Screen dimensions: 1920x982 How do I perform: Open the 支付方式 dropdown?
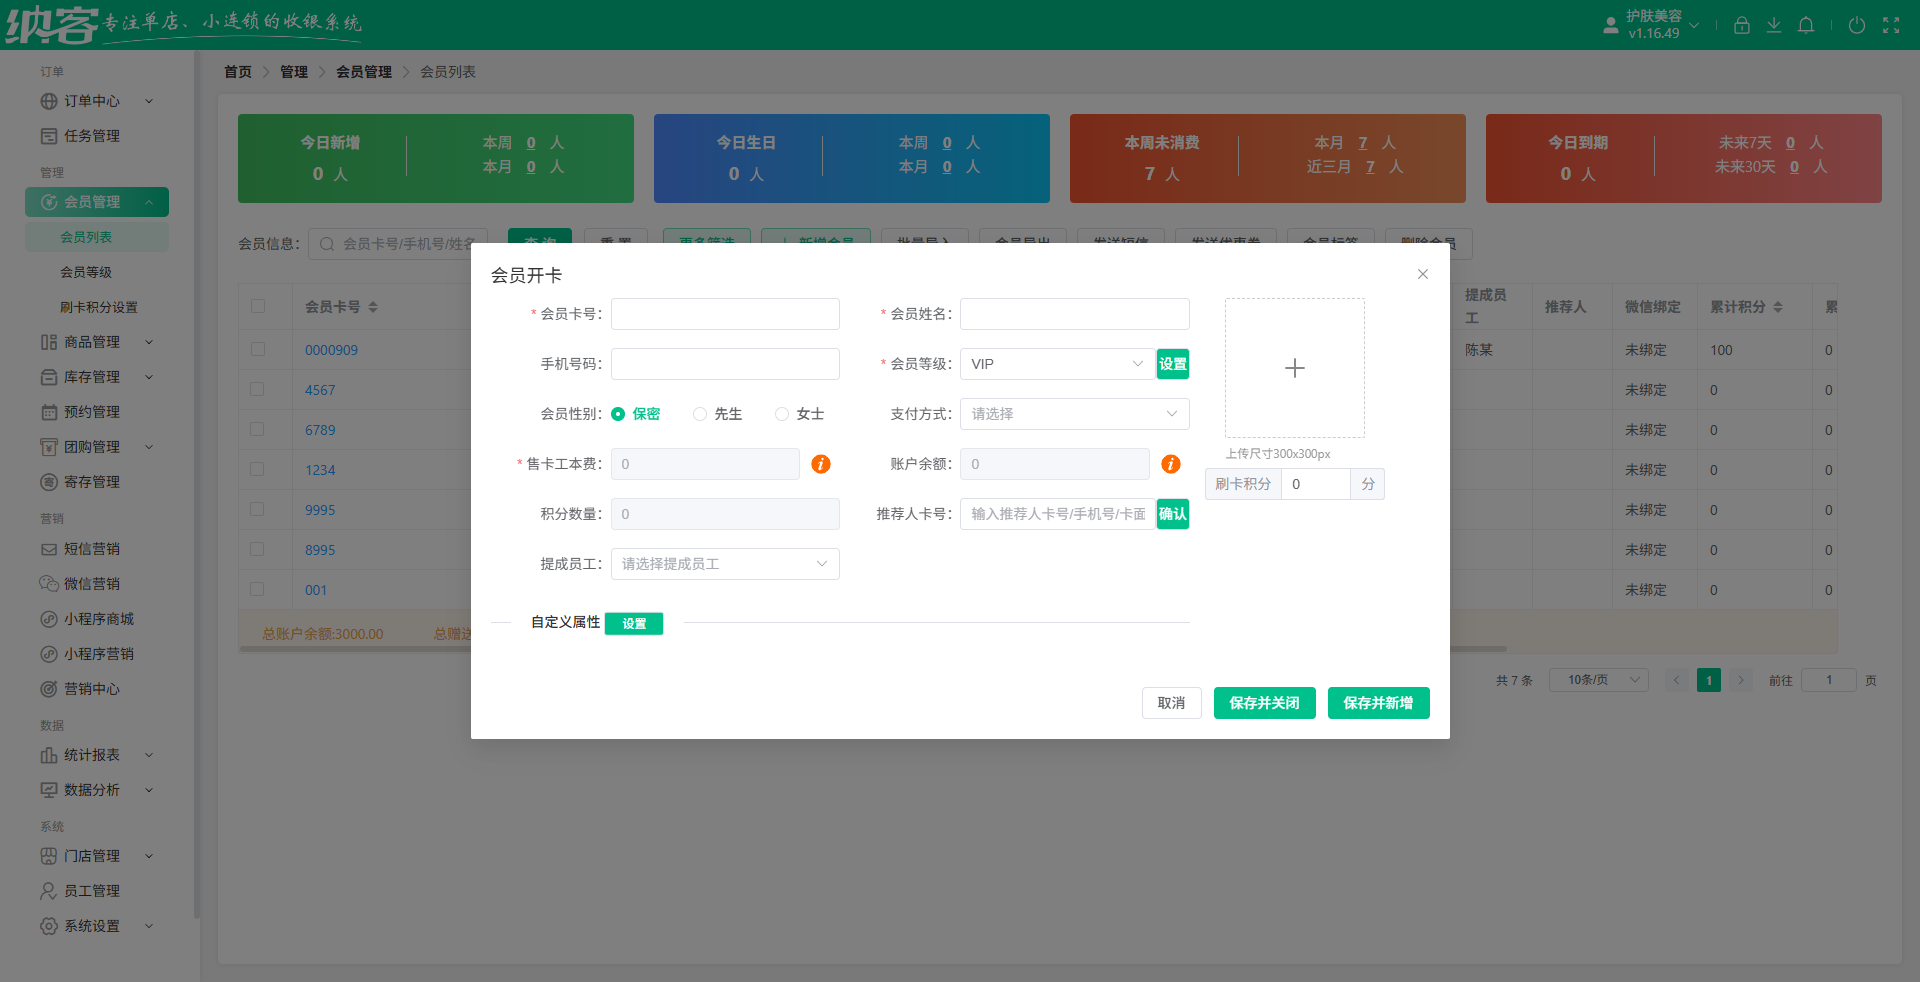click(x=1075, y=414)
